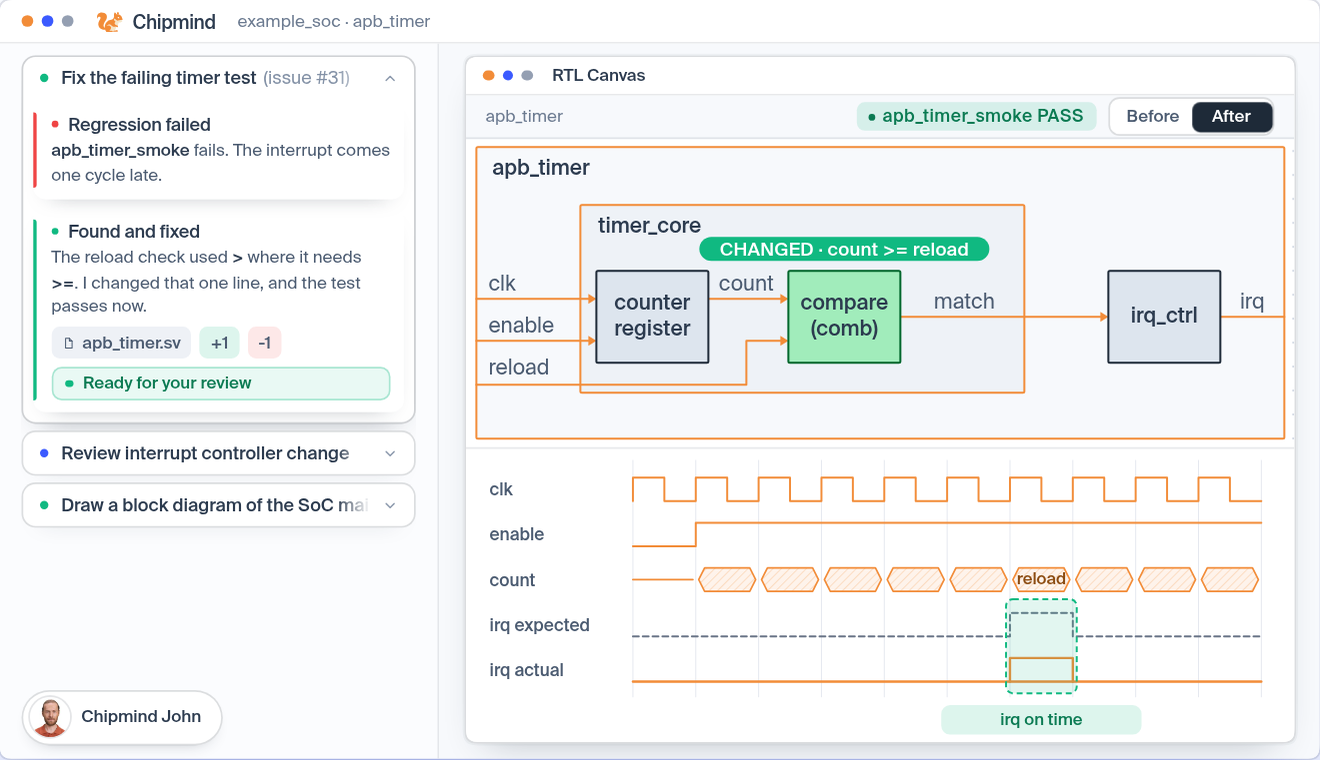The image size is (1320, 760).
Task: Click the example_soc · apb_timer breadcrumb
Action: click(334, 21)
